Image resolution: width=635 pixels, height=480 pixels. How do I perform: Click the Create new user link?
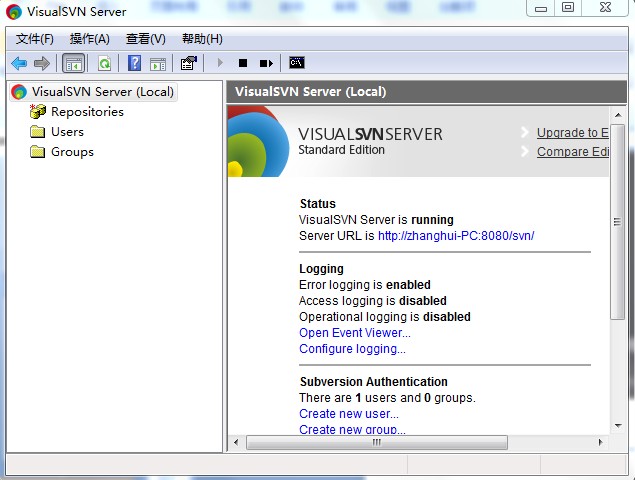coord(349,414)
